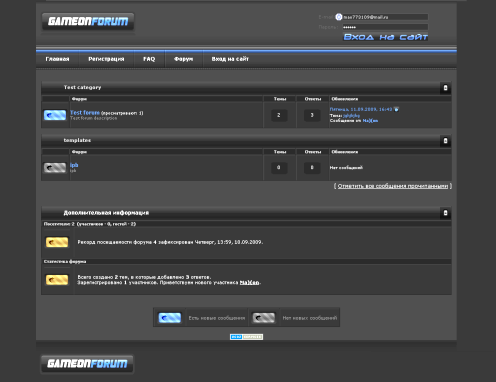Click the blue new-messages icon of Test forum

55,115
